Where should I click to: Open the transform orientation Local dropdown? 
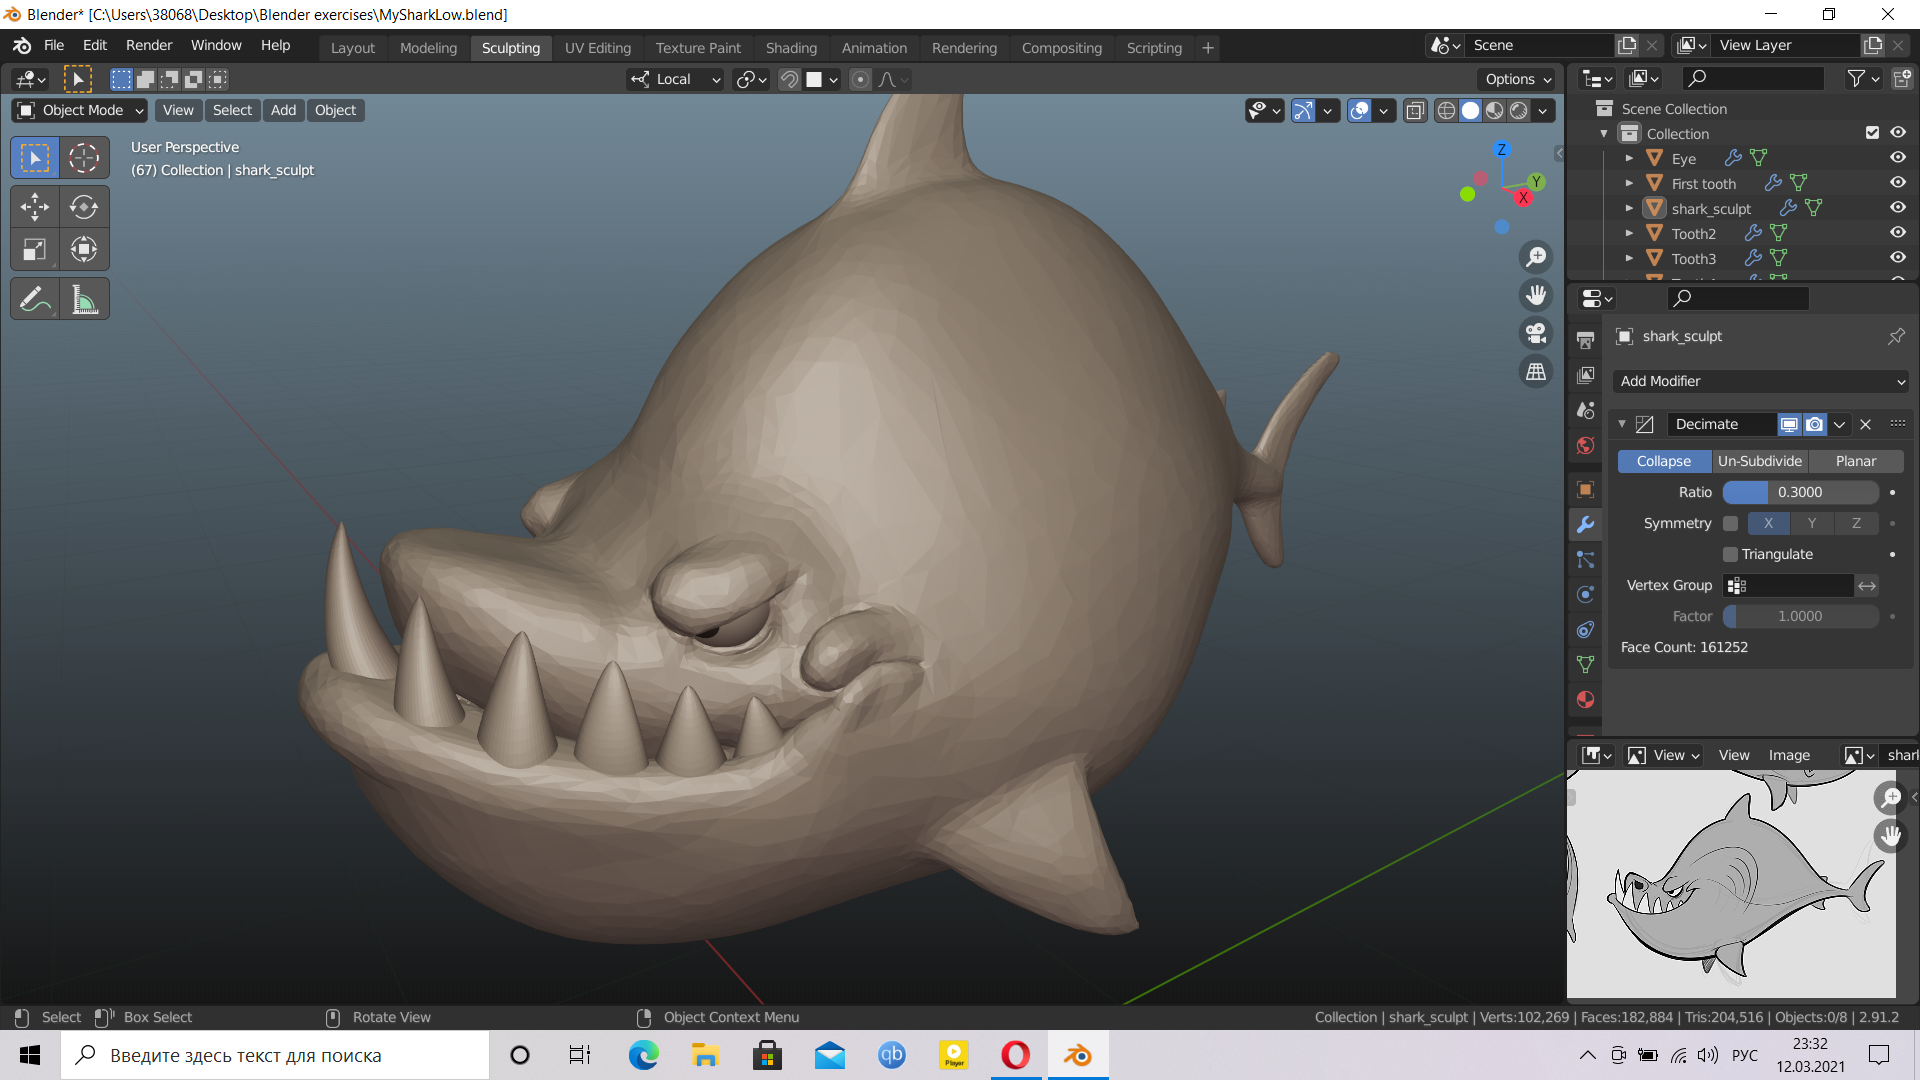click(674, 79)
